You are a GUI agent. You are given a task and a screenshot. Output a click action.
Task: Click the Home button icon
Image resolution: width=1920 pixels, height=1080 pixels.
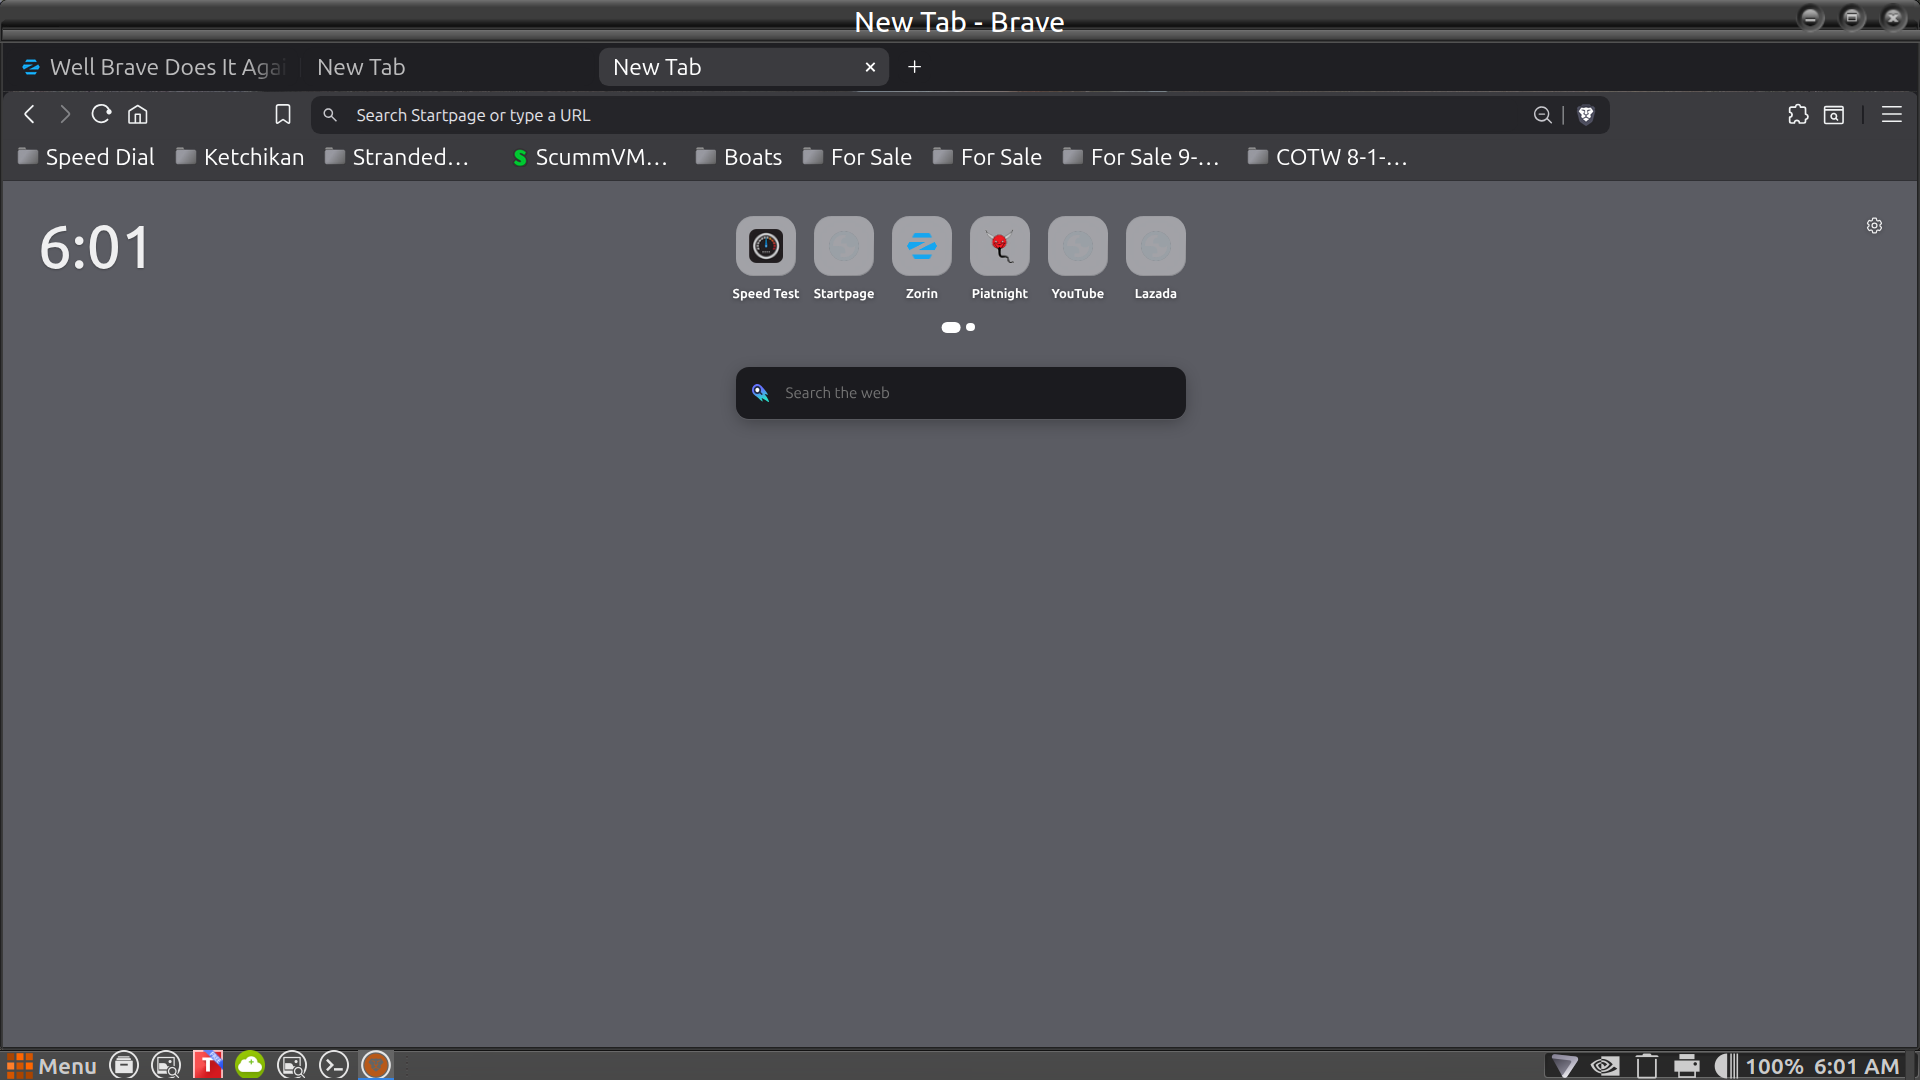click(x=138, y=115)
